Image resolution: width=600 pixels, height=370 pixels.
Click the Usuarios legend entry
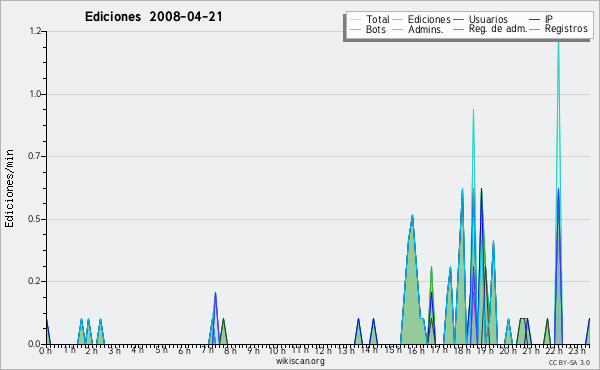click(481, 19)
